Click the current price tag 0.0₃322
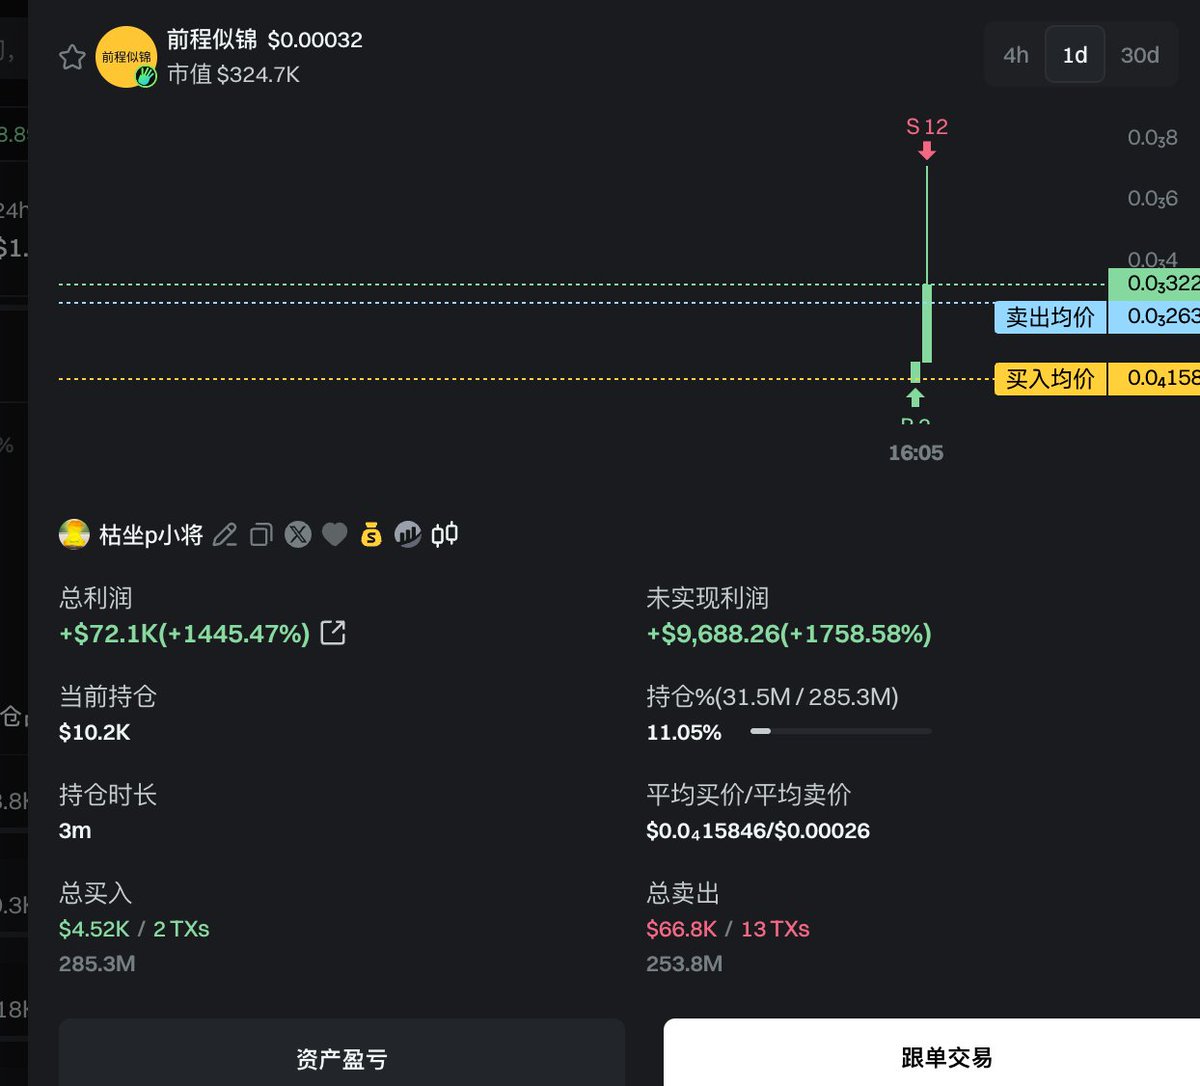1200x1086 pixels. click(1154, 284)
